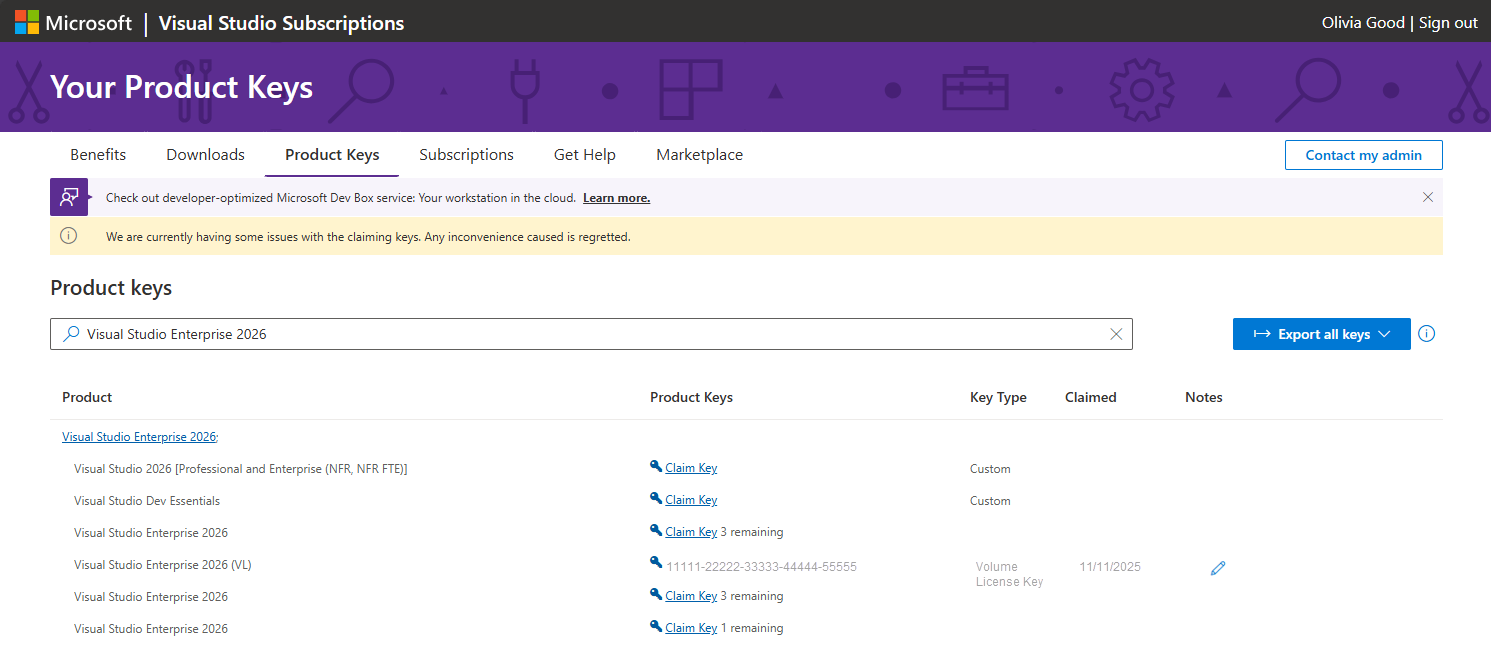
Task: Open the megaphone announcement icon in the purple banner
Action: point(68,197)
